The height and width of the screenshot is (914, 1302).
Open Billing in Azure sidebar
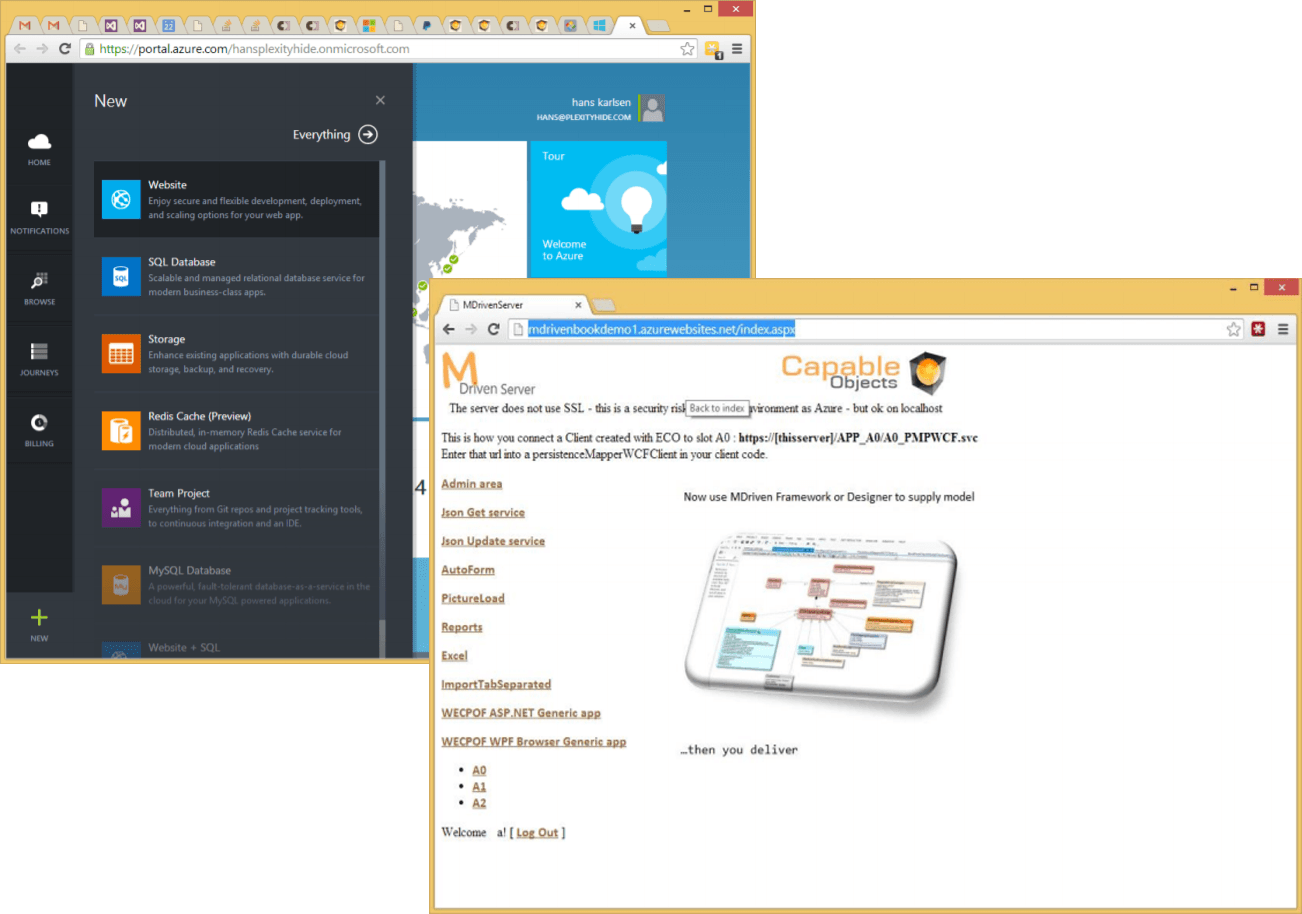coord(39,430)
